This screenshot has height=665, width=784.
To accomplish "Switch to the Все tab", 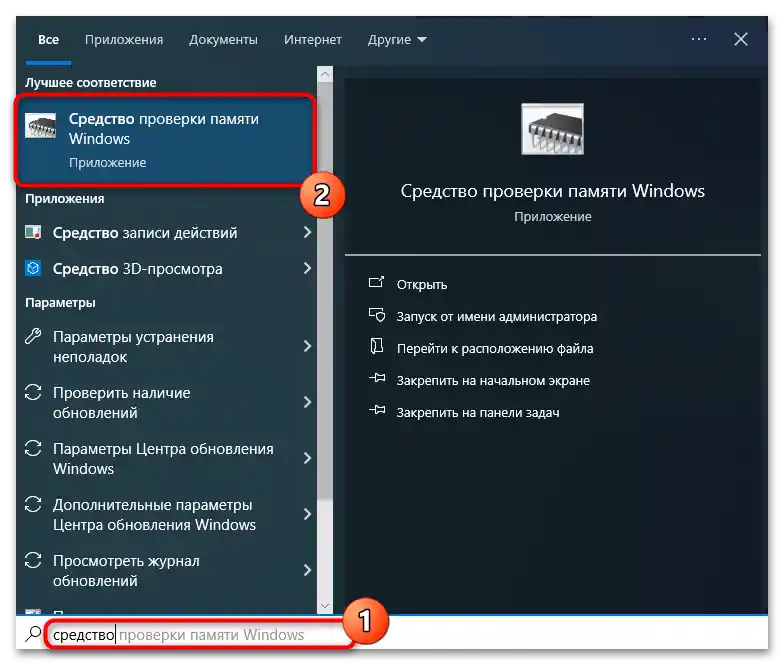I will (x=48, y=40).
